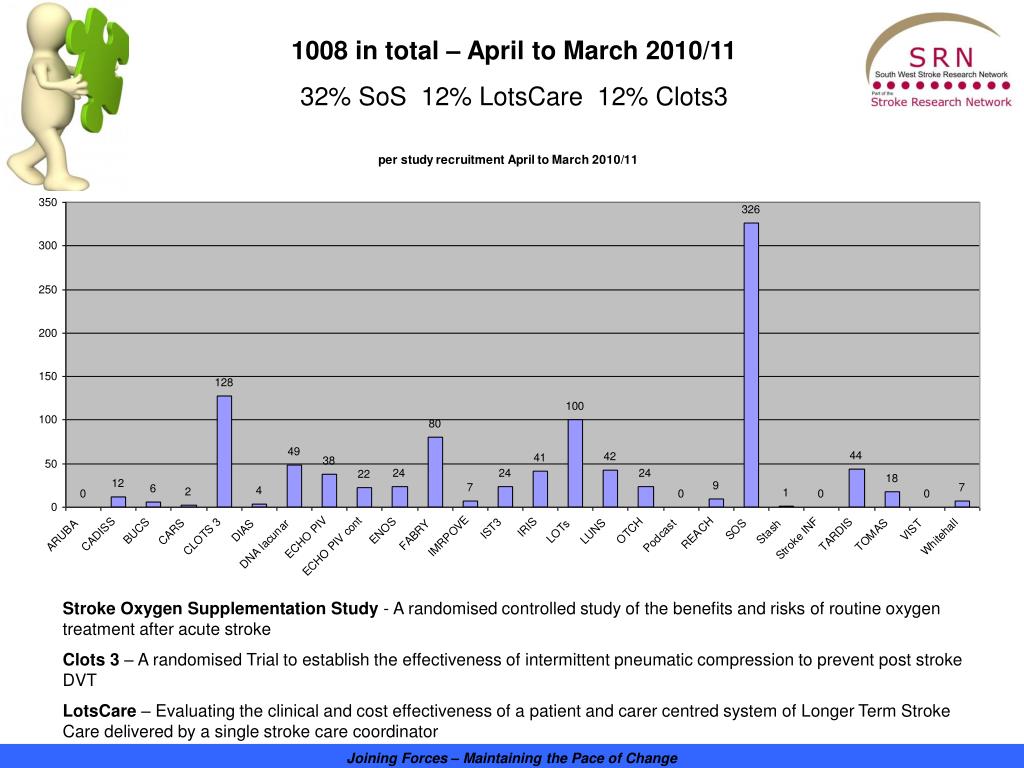Click the x-axis label "Stroke INF"
1024x768 pixels.
coord(796,539)
